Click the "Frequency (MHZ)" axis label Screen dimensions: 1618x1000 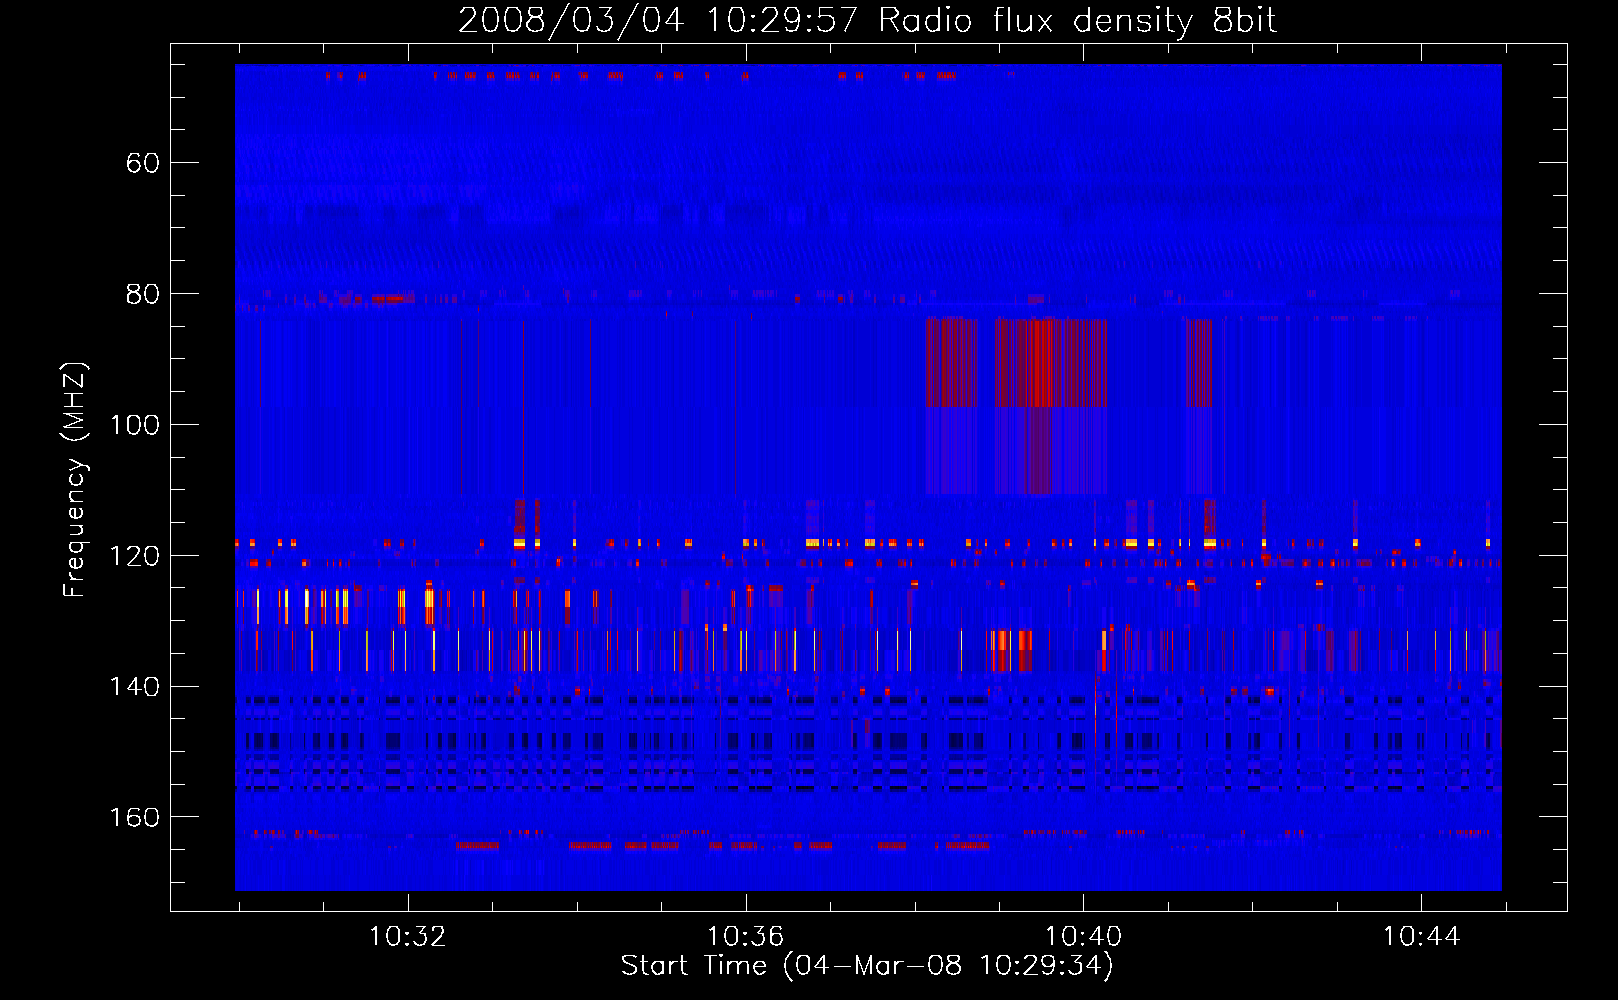pyautogui.click(x=75, y=480)
